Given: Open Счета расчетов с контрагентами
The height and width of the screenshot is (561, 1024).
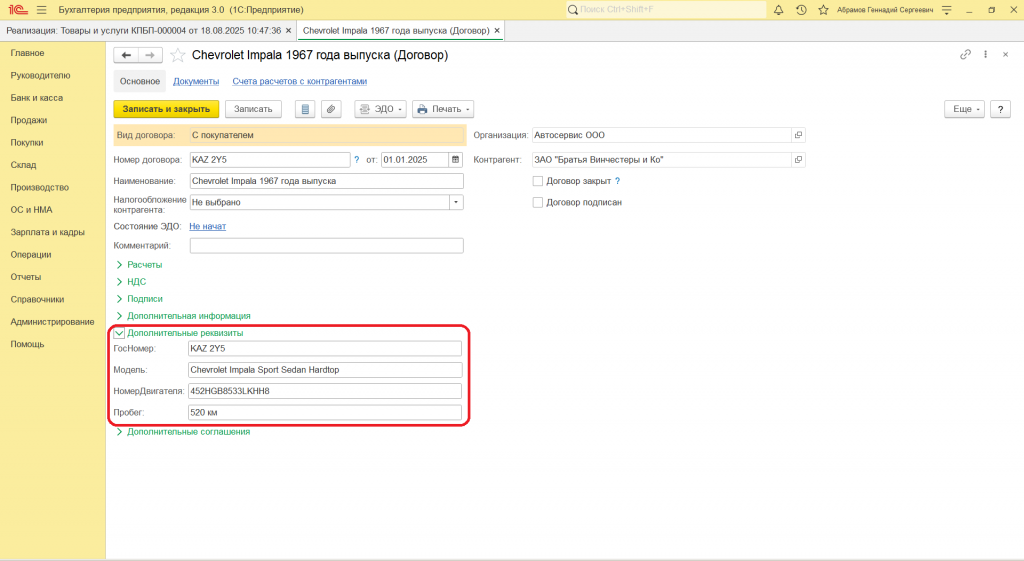Looking at the screenshot, I should click(300, 81).
